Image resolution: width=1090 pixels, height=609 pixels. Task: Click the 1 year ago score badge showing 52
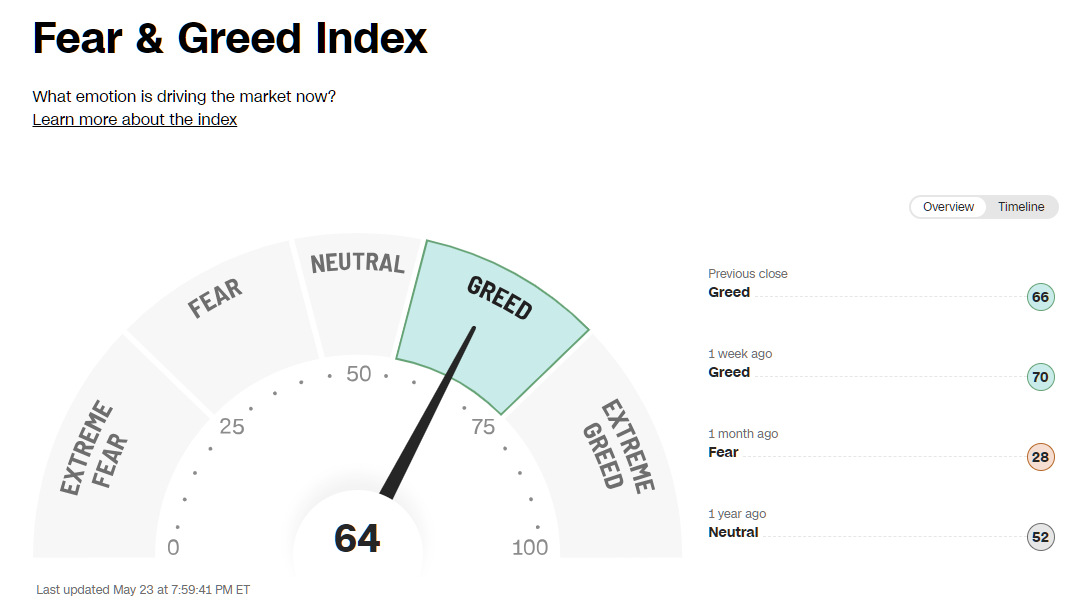click(x=1040, y=537)
